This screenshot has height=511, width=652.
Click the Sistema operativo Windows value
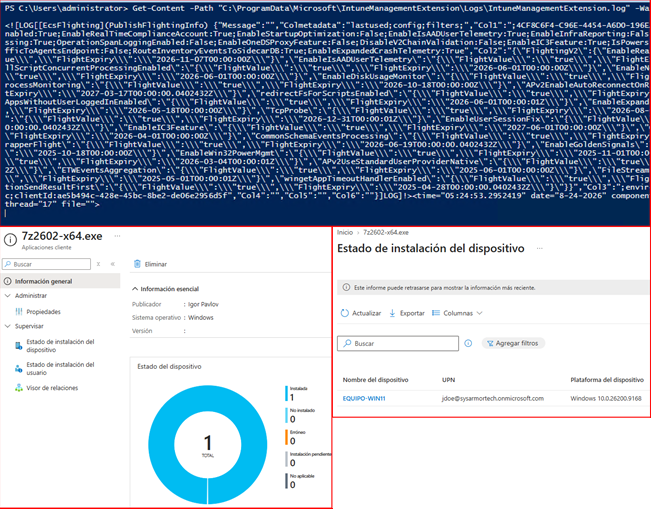201,318
